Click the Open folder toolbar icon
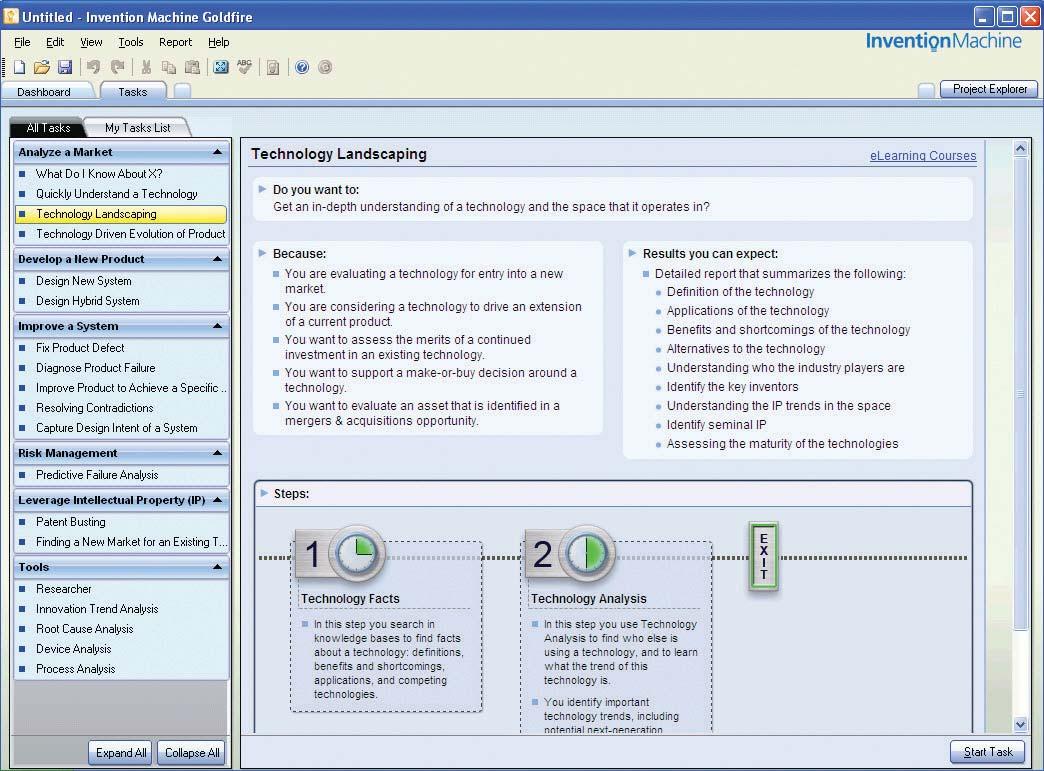1044x771 pixels. click(x=42, y=67)
